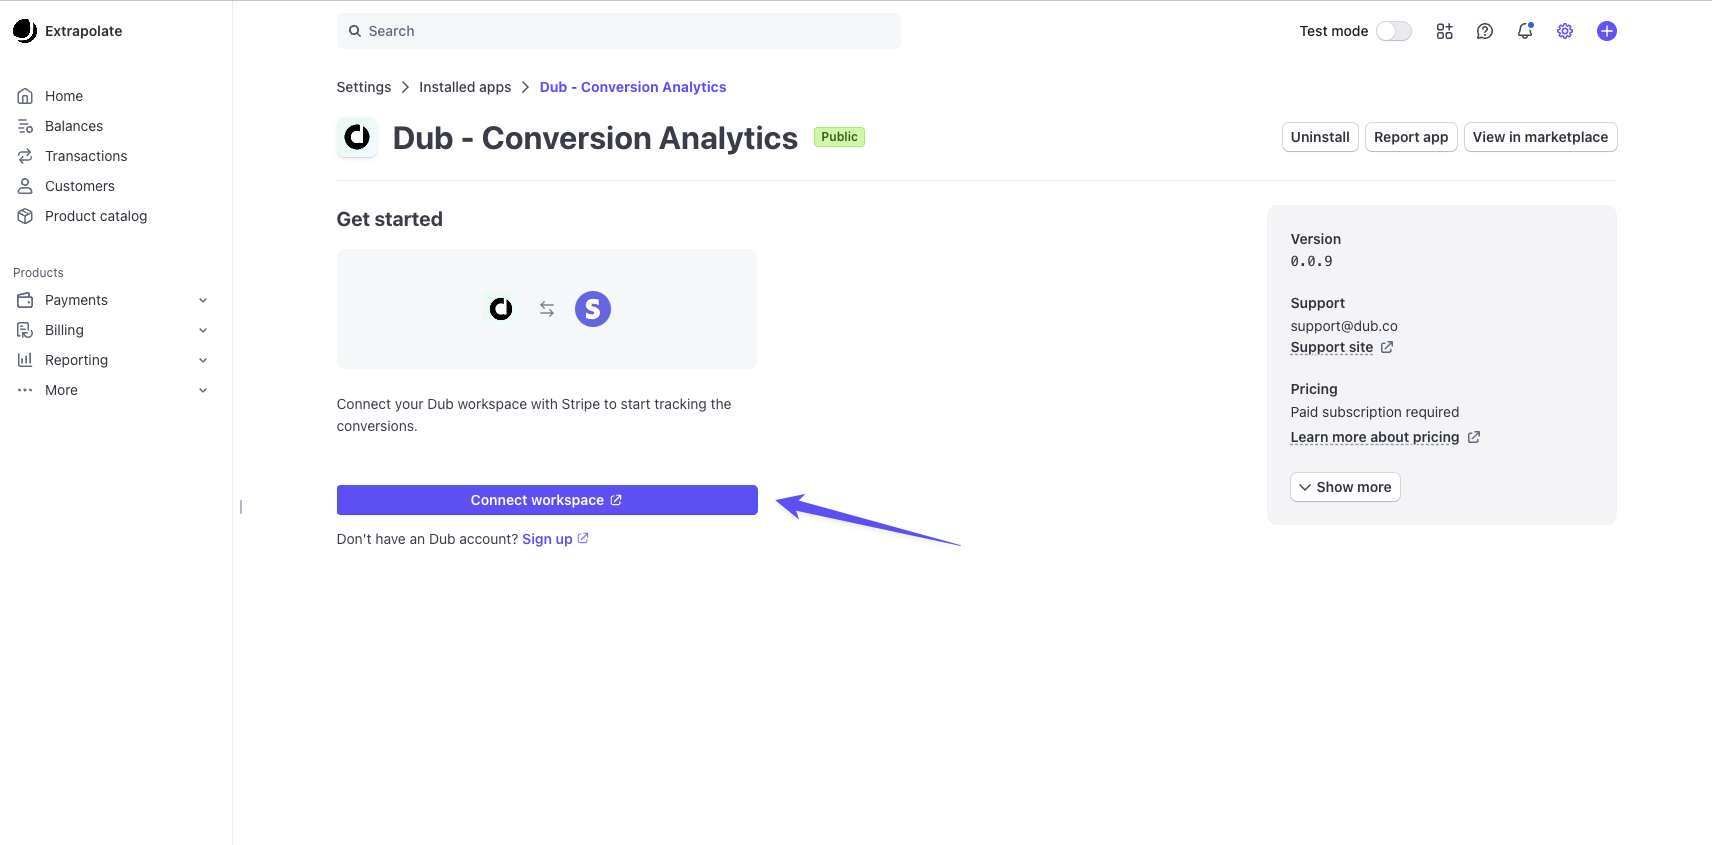Click the Dub icon in banner

(501, 309)
